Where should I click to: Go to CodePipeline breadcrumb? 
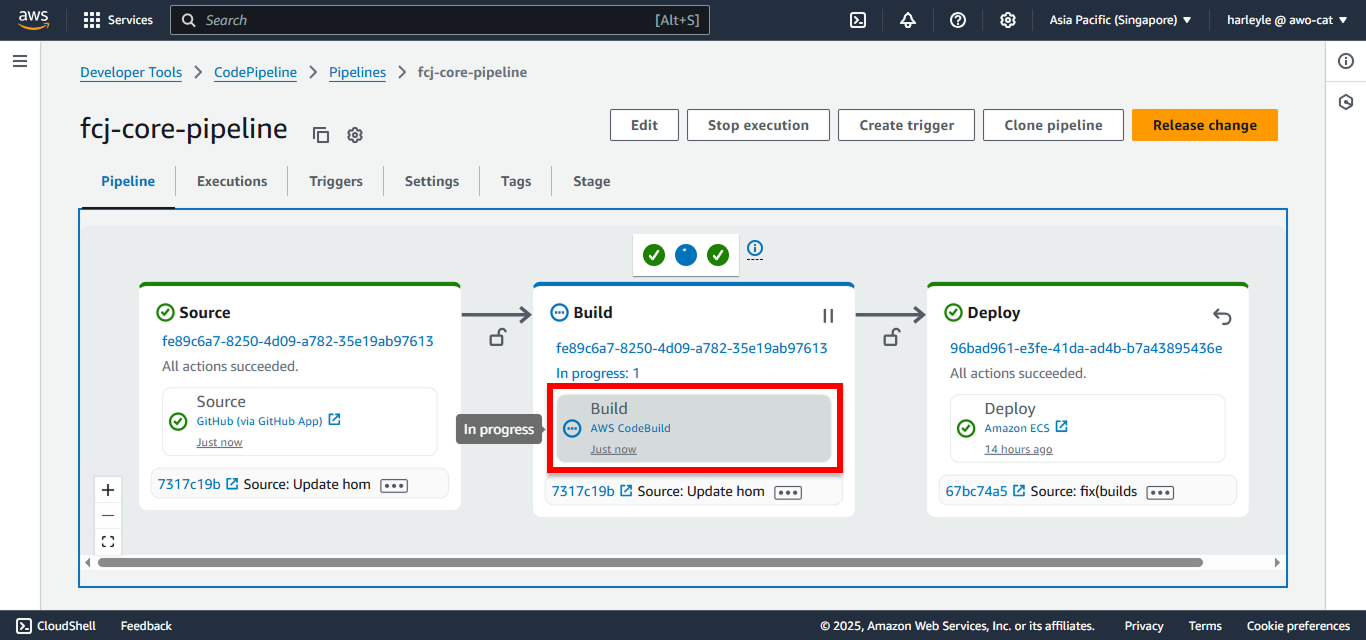(x=256, y=72)
